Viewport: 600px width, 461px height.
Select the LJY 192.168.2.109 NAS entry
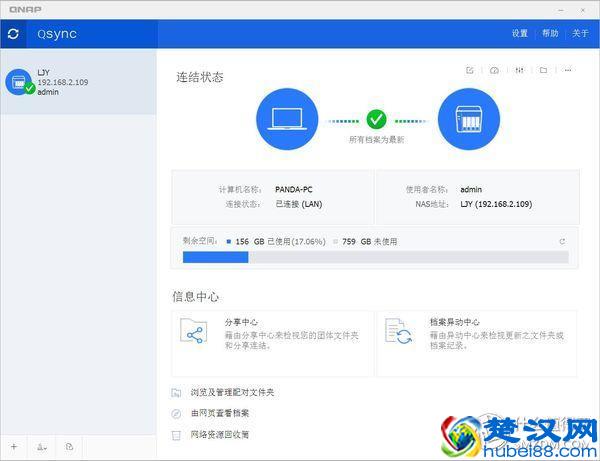click(x=78, y=82)
